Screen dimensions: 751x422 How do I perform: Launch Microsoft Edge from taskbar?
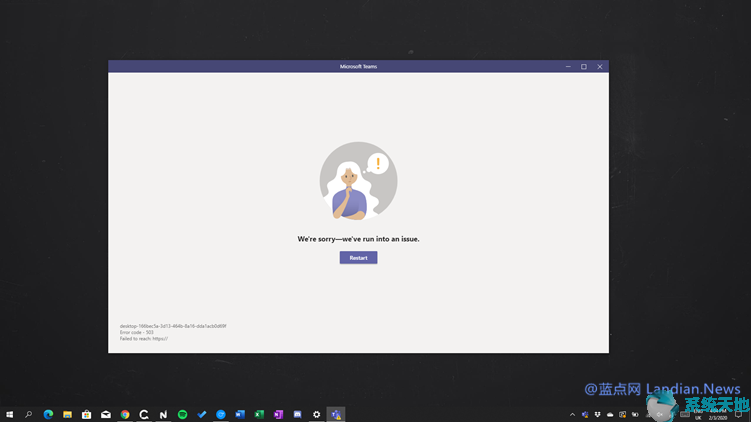tap(48, 414)
